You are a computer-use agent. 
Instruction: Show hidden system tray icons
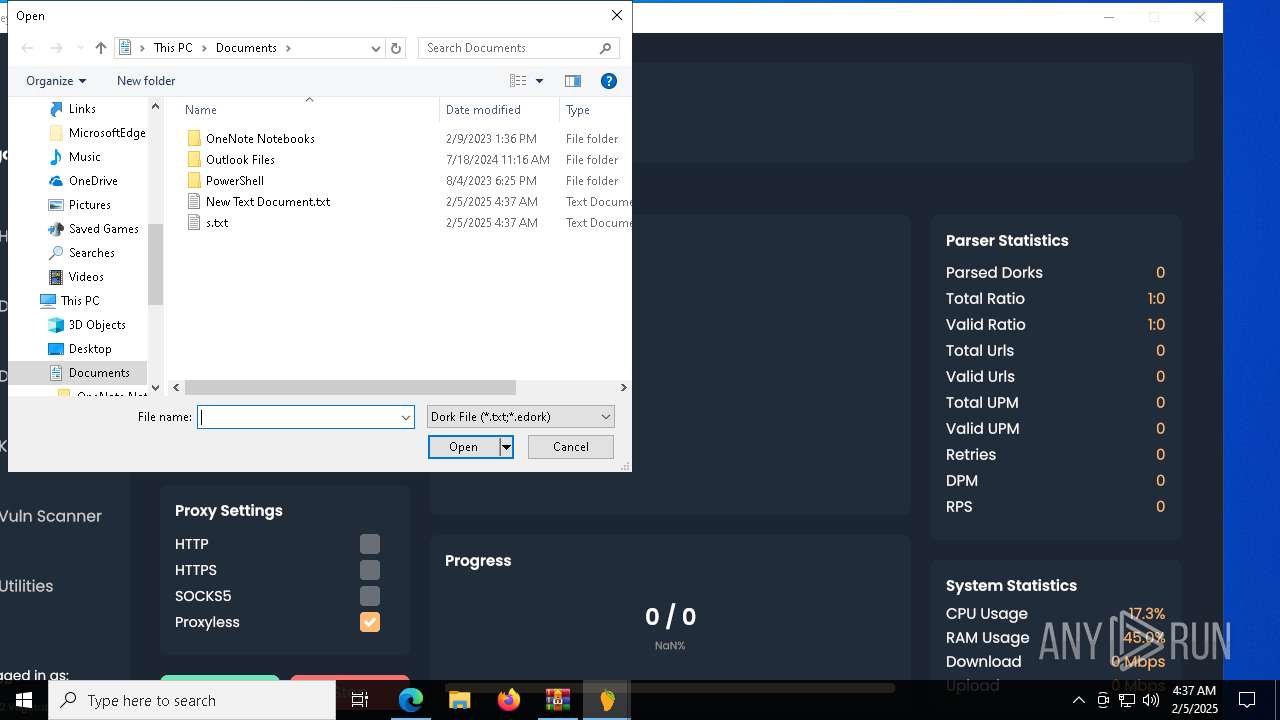pyautogui.click(x=1078, y=700)
